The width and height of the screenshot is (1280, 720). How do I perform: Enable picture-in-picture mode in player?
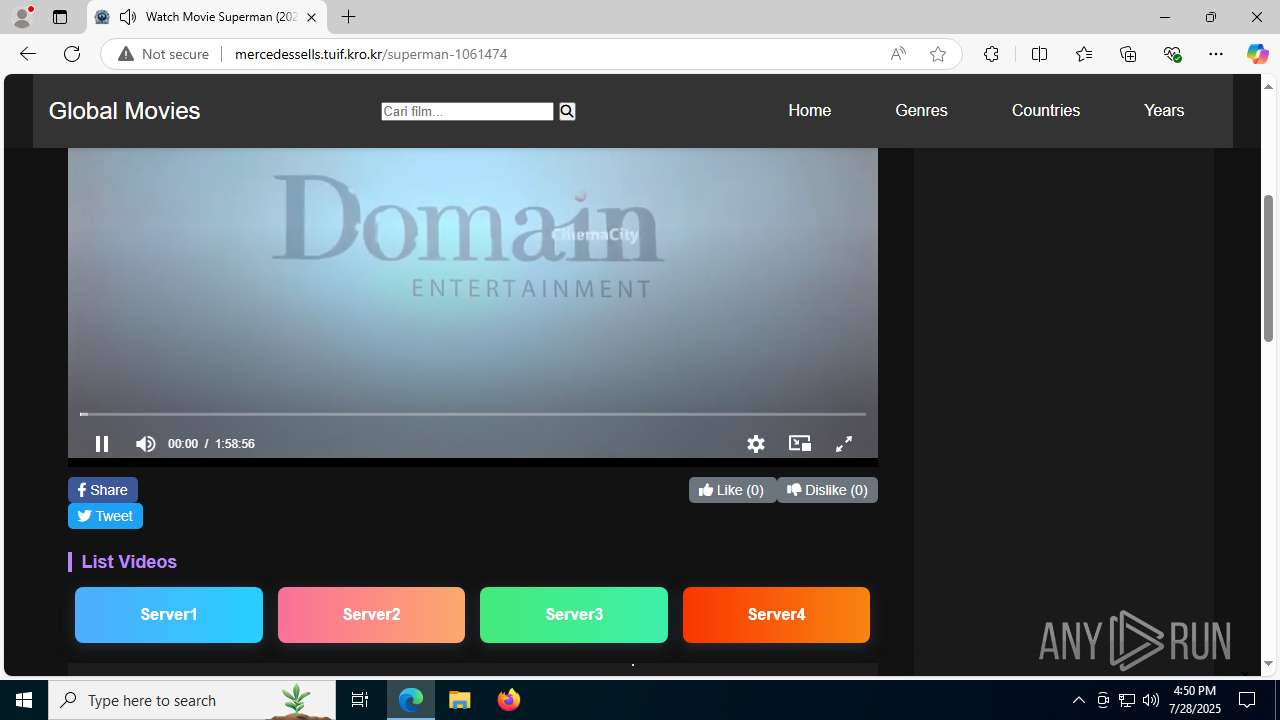click(800, 443)
